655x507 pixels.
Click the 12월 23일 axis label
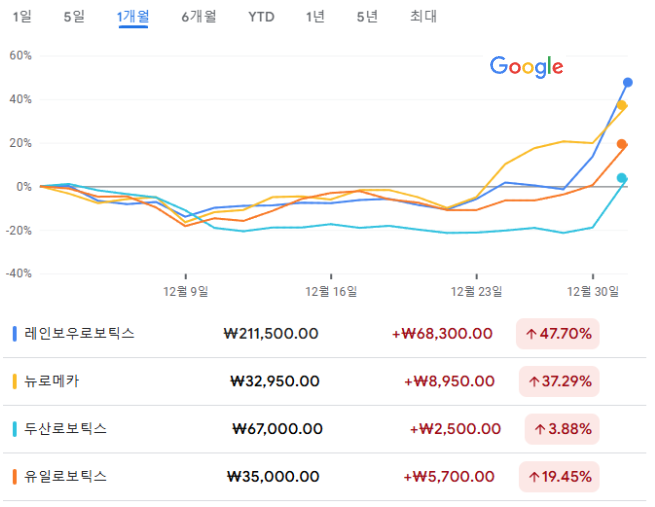point(476,291)
